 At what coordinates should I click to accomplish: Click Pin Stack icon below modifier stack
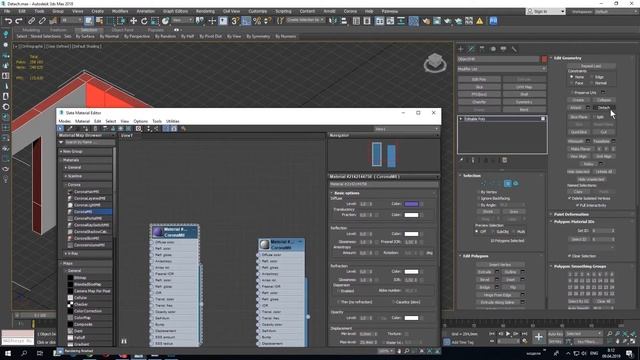pyautogui.click(x=462, y=160)
